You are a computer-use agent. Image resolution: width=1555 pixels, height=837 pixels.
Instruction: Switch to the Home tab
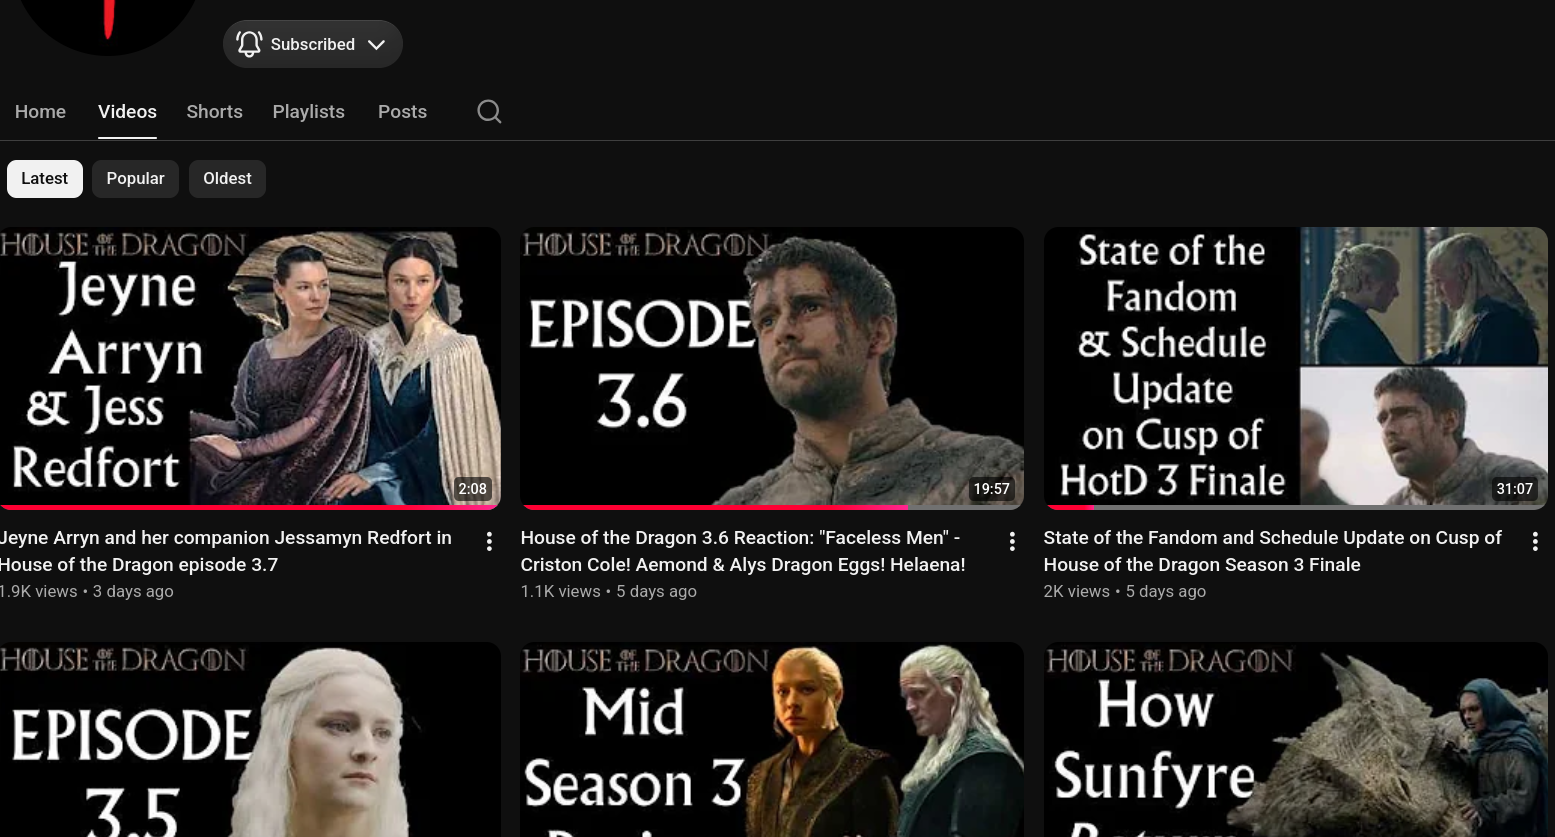coord(40,112)
